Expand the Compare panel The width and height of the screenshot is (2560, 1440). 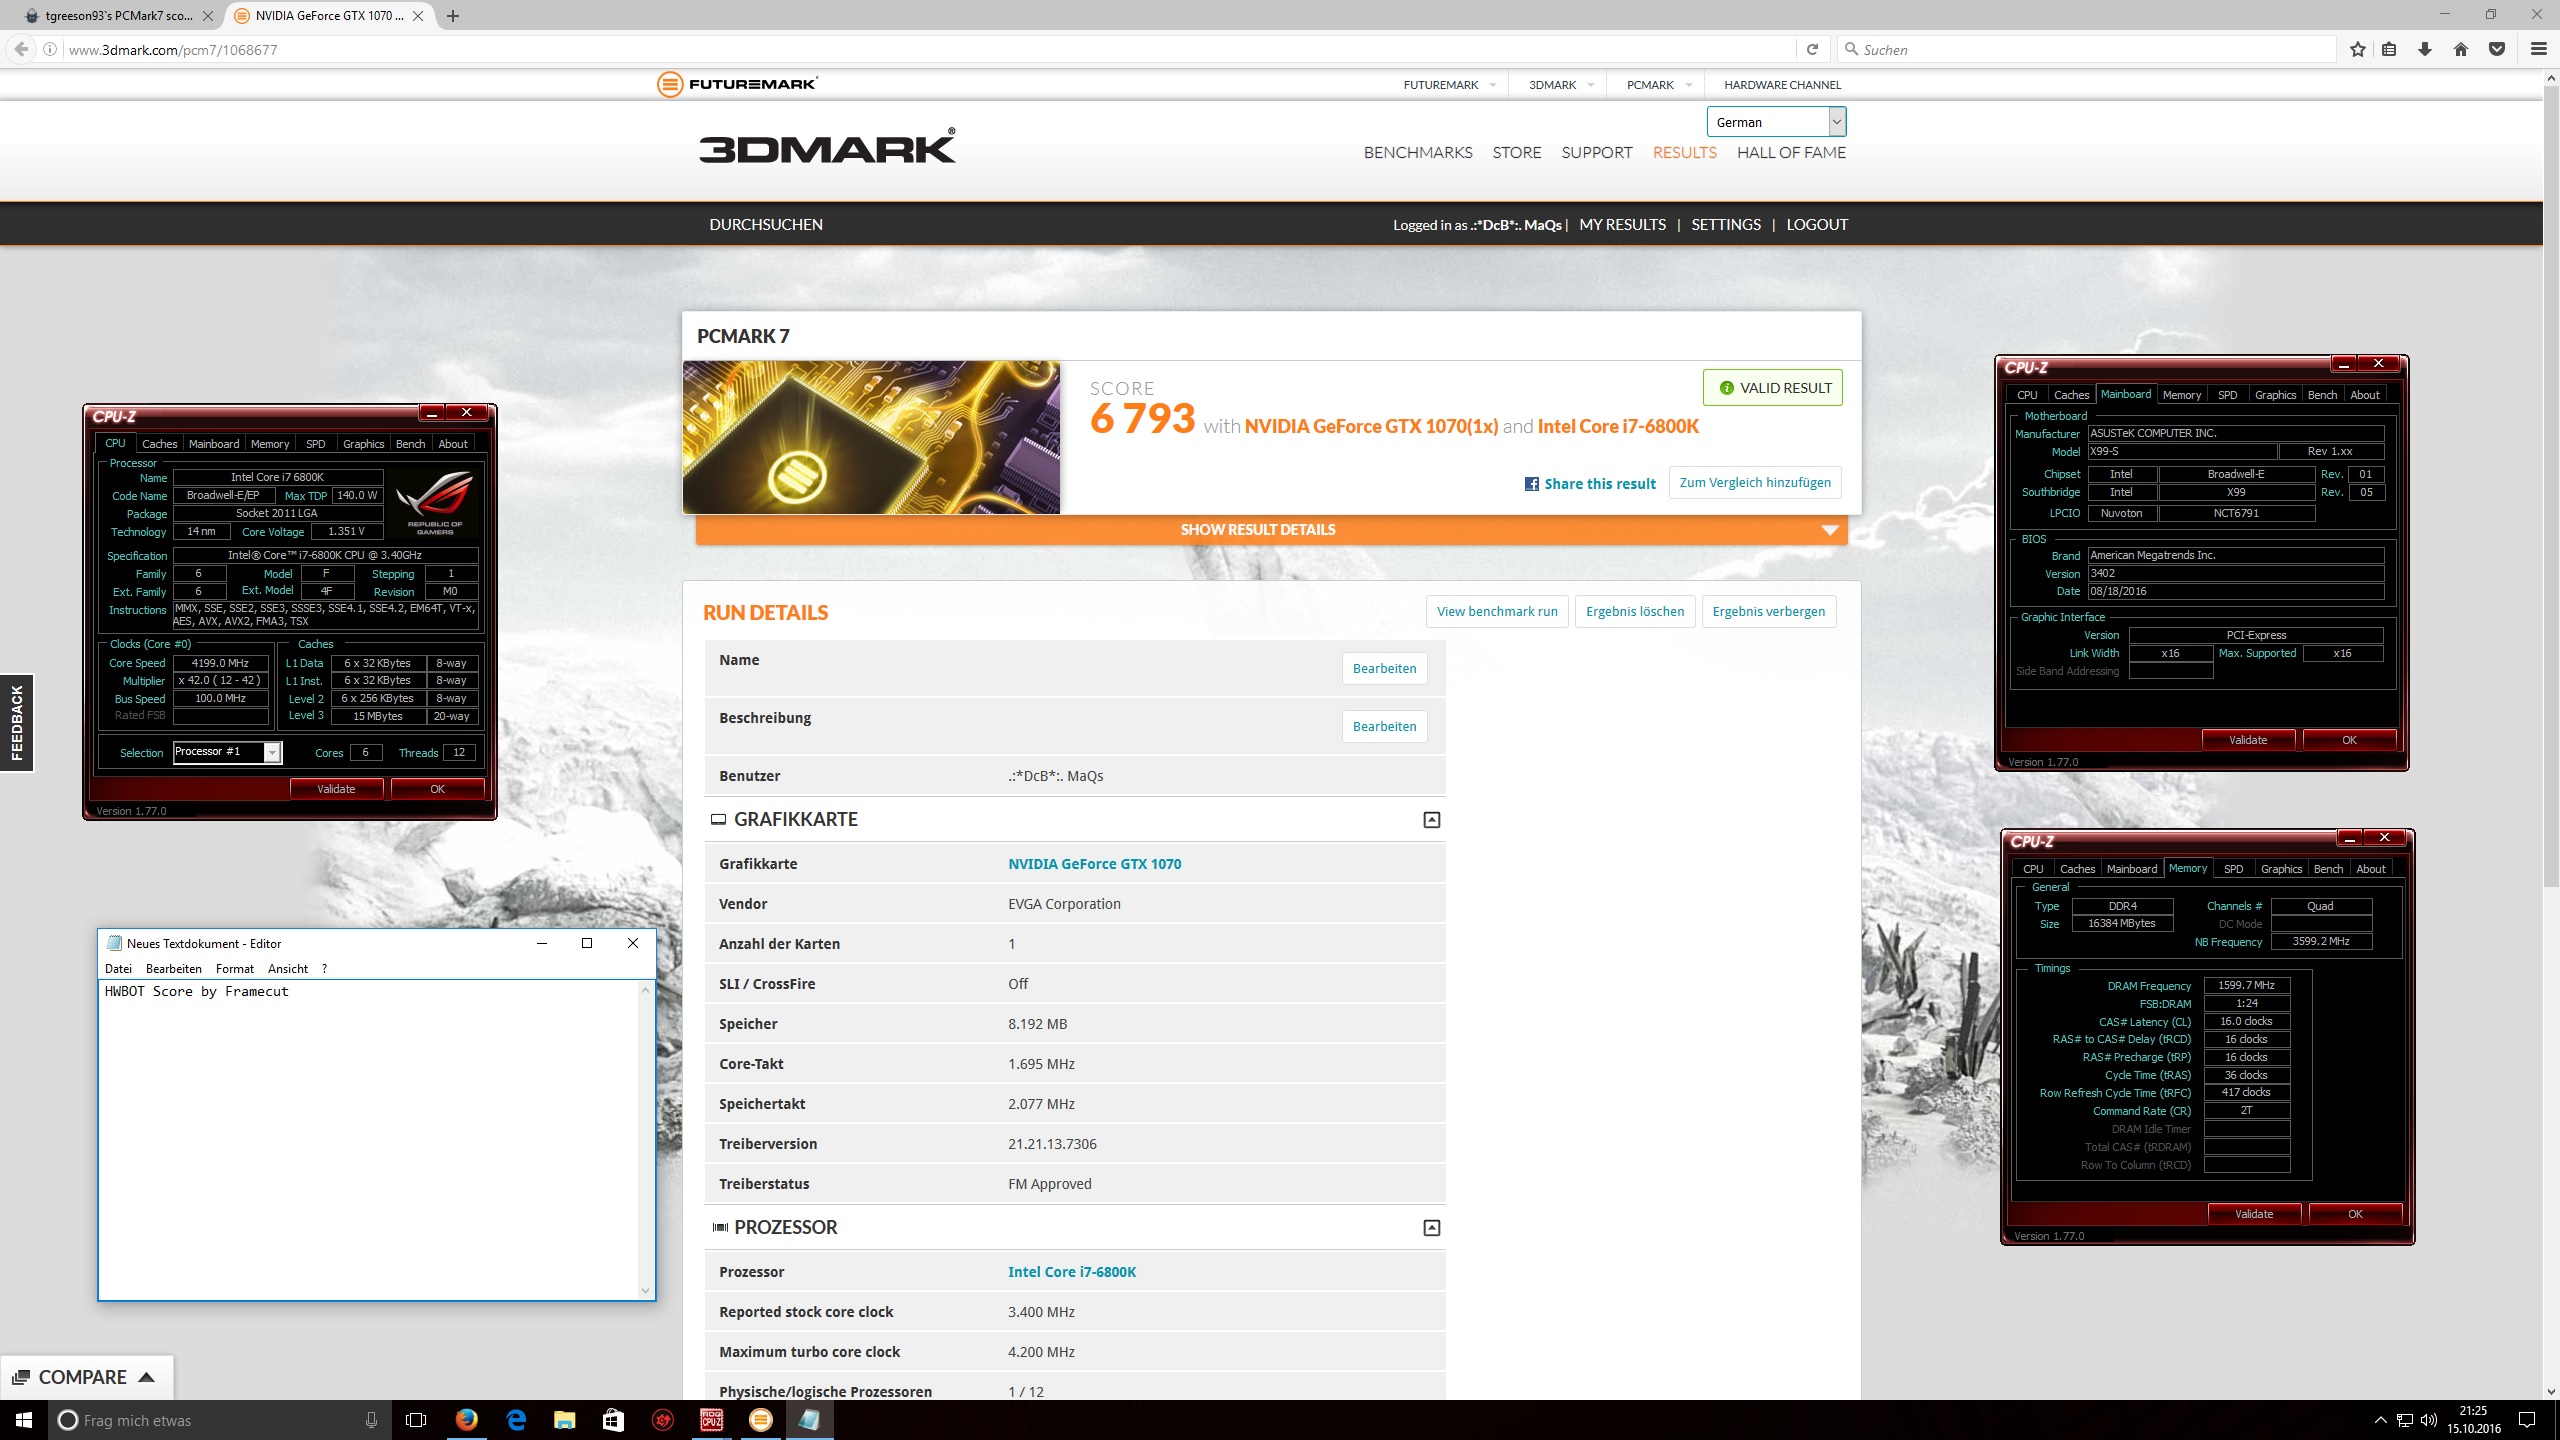[x=85, y=1377]
